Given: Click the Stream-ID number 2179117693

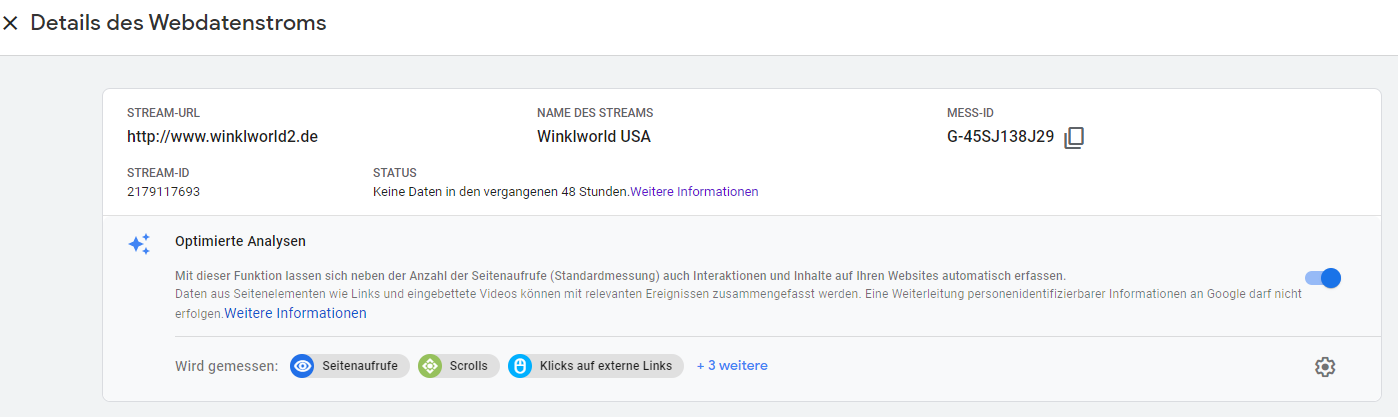Looking at the screenshot, I should click(163, 191).
